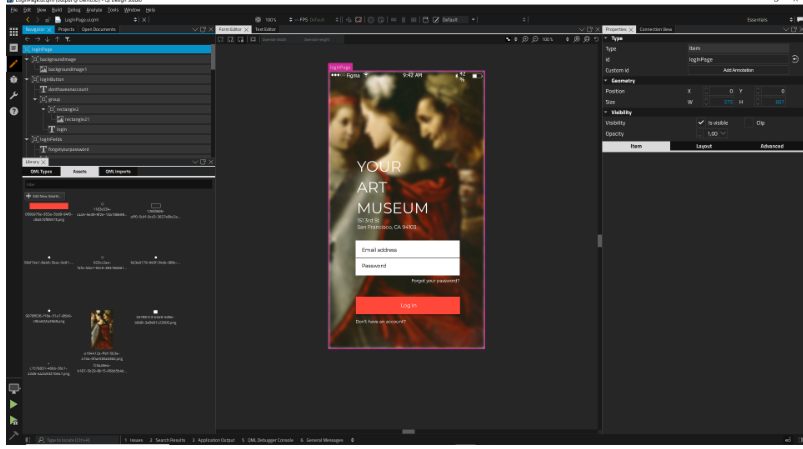This screenshot has height=449, width=803.
Task: Toggle the Is visible checkbox
Action: coord(701,123)
